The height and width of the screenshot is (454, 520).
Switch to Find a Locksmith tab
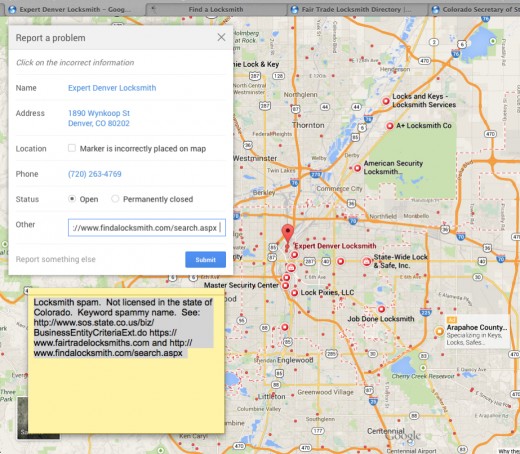(216, 9)
